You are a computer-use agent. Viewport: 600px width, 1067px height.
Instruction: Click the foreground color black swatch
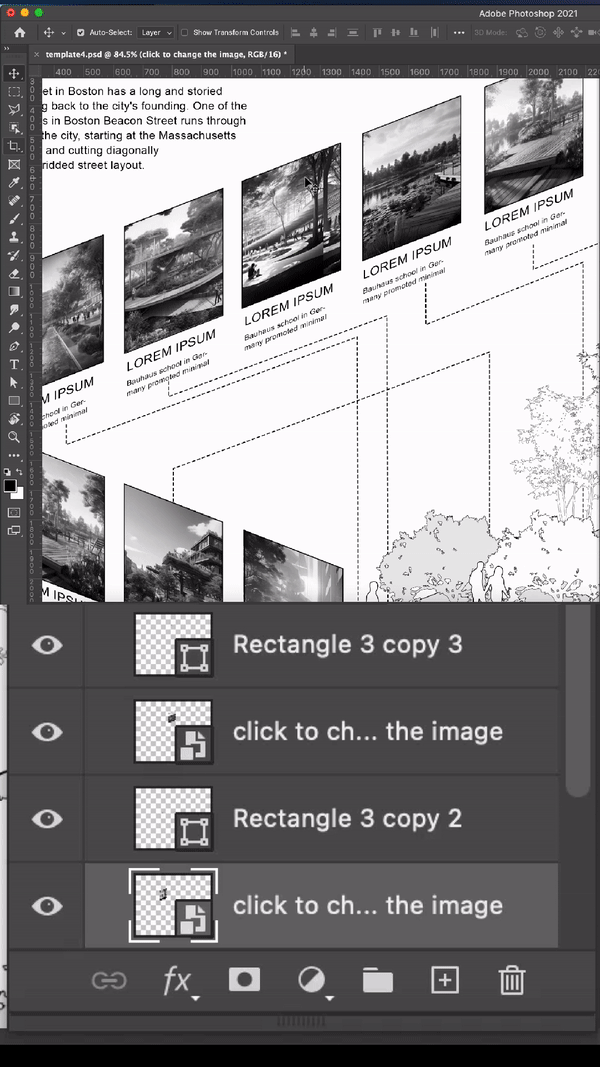tap(11, 485)
